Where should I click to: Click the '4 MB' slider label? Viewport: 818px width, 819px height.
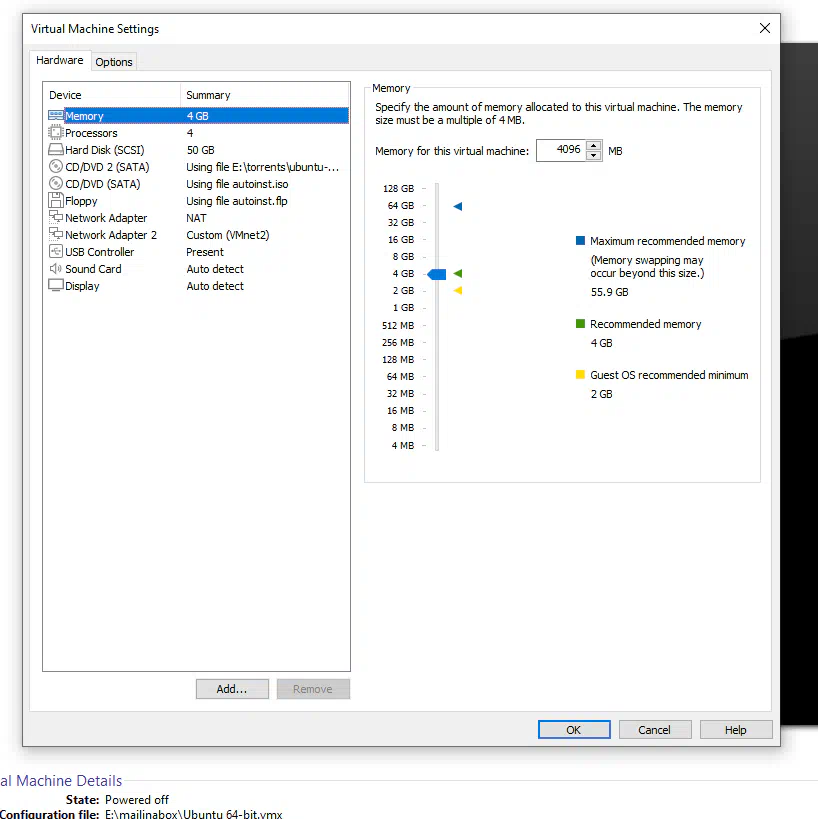click(403, 445)
